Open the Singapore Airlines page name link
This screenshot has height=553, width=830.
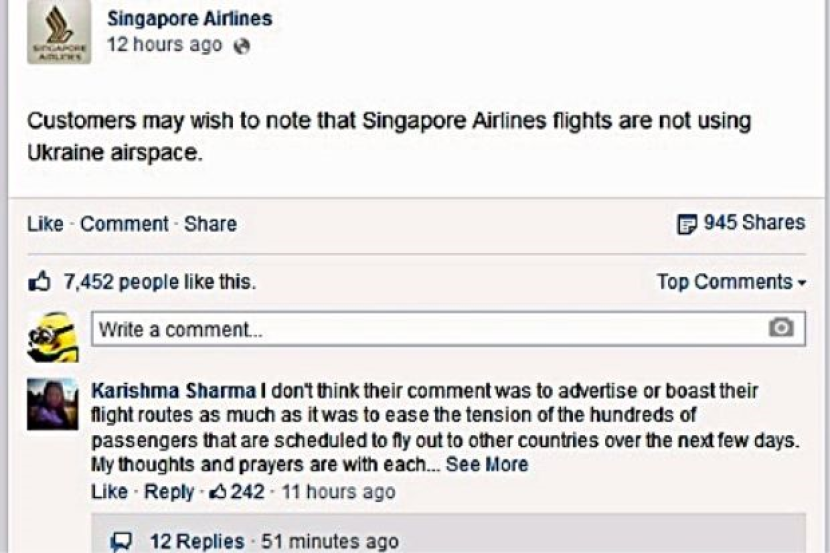pyautogui.click(x=189, y=19)
